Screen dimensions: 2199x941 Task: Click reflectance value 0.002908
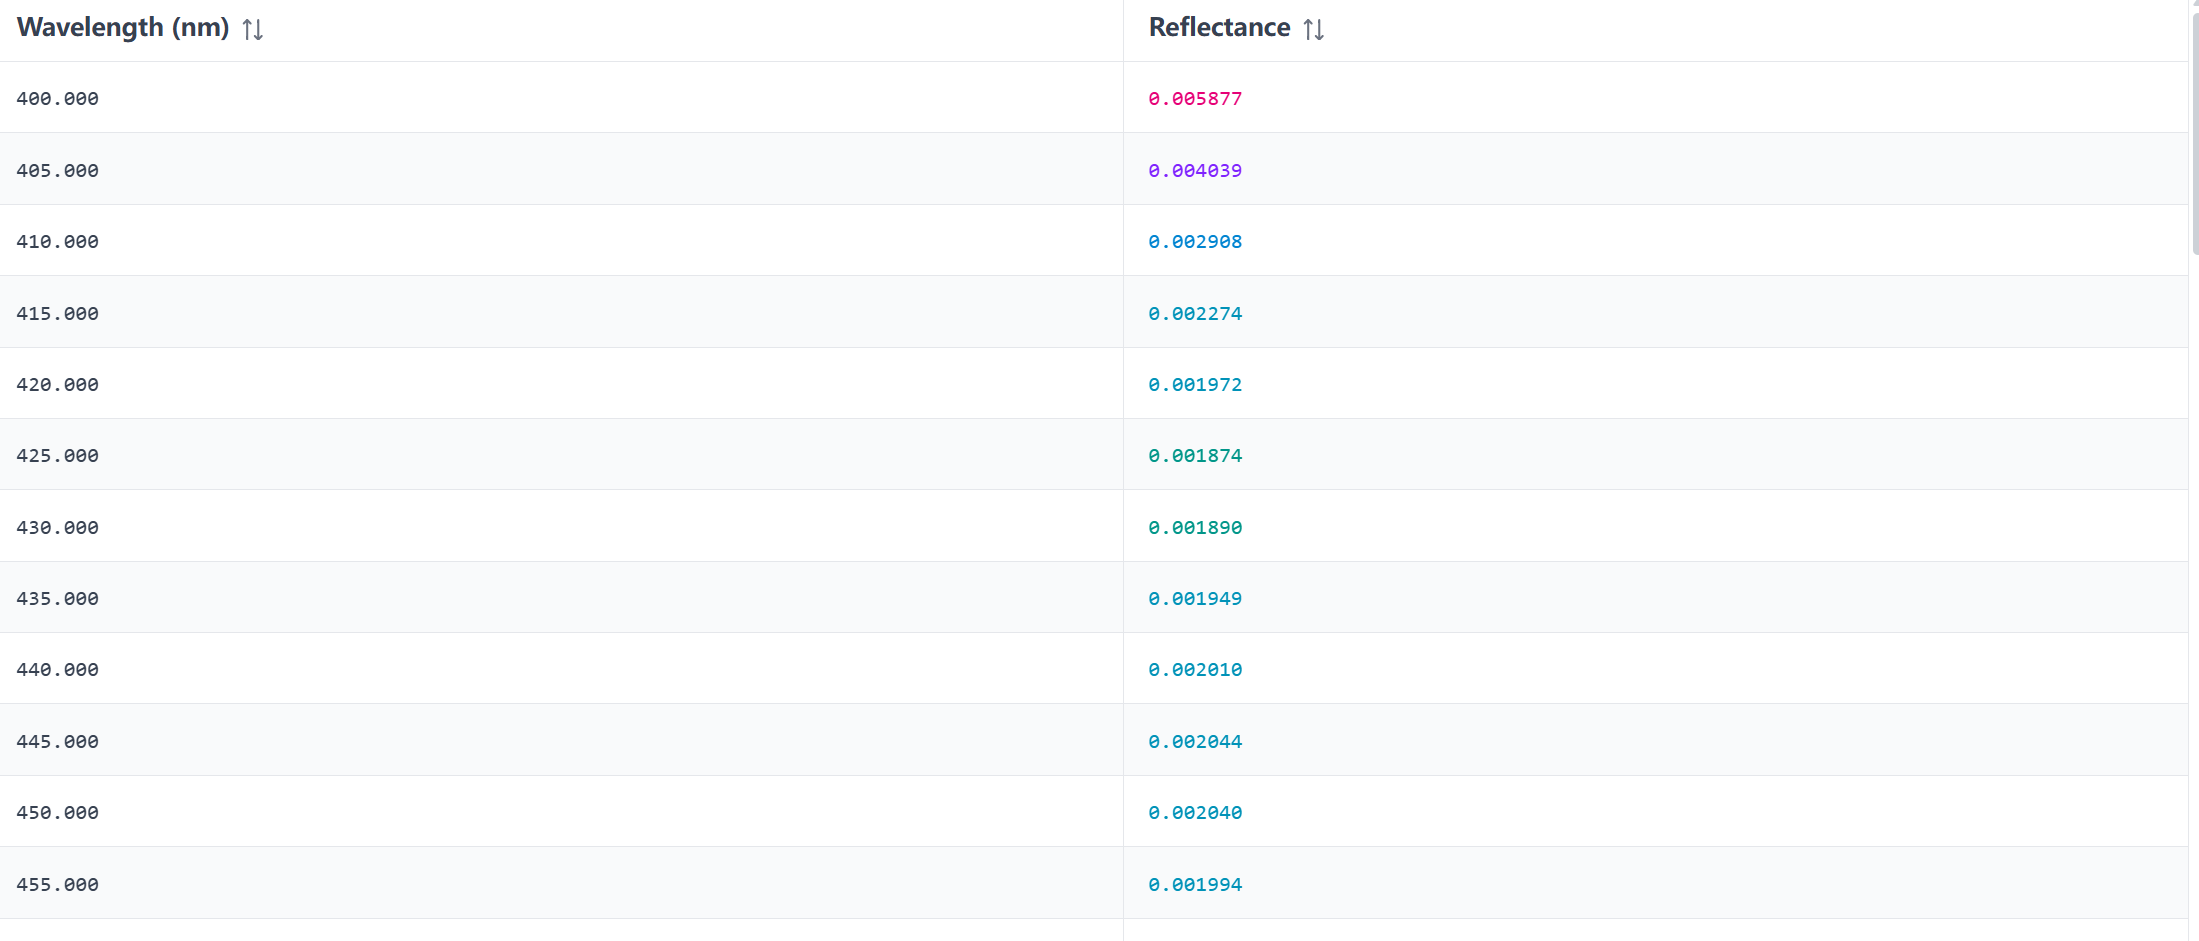click(x=1195, y=242)
